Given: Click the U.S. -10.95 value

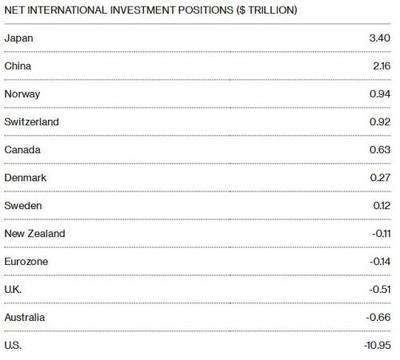Looking at the screenshot, I should click(x=377, y=345).
